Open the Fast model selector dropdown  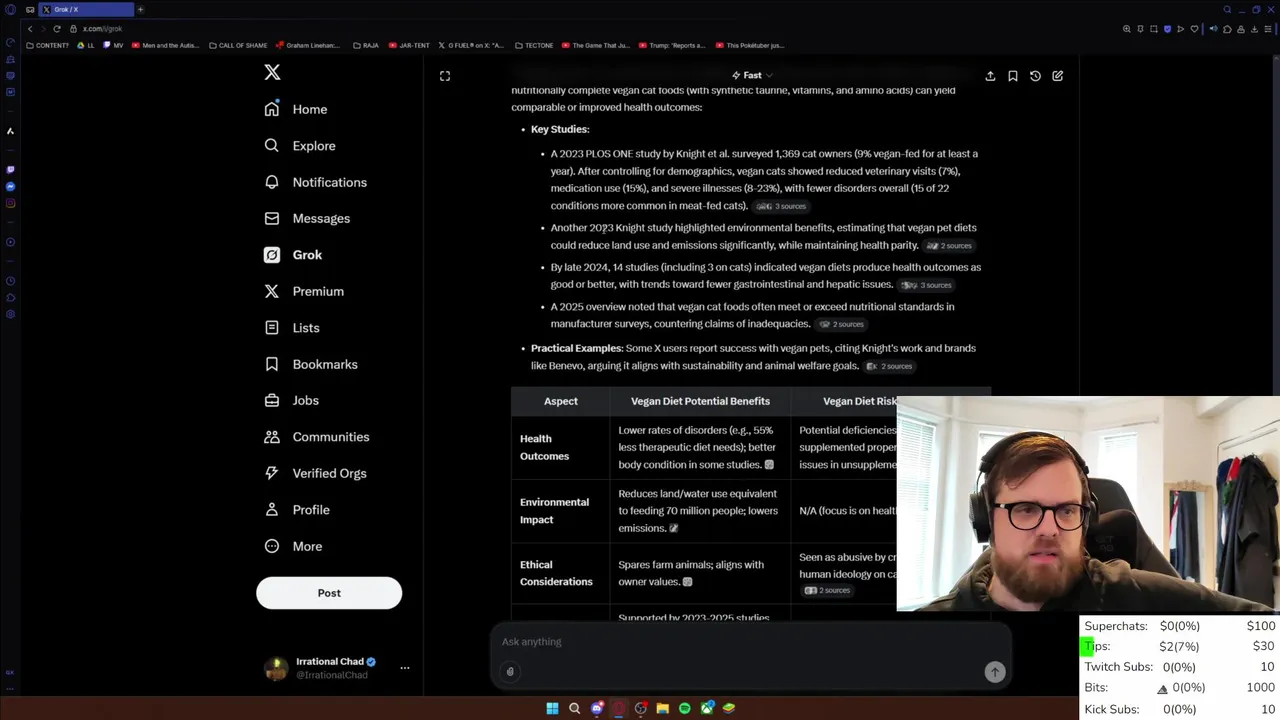click(752, 75)
